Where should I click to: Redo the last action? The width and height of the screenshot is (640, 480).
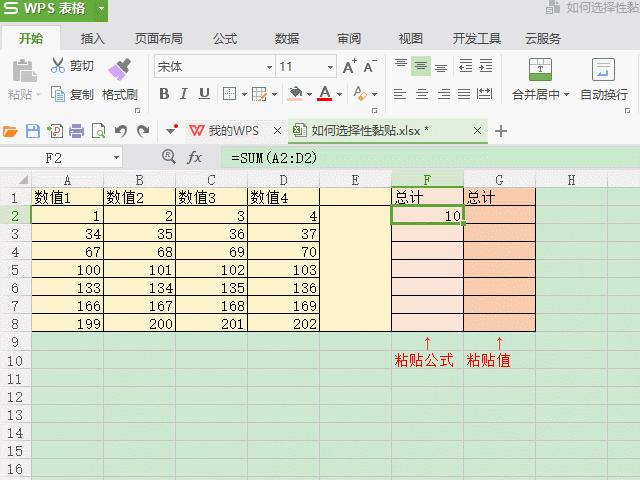point(143,131)
